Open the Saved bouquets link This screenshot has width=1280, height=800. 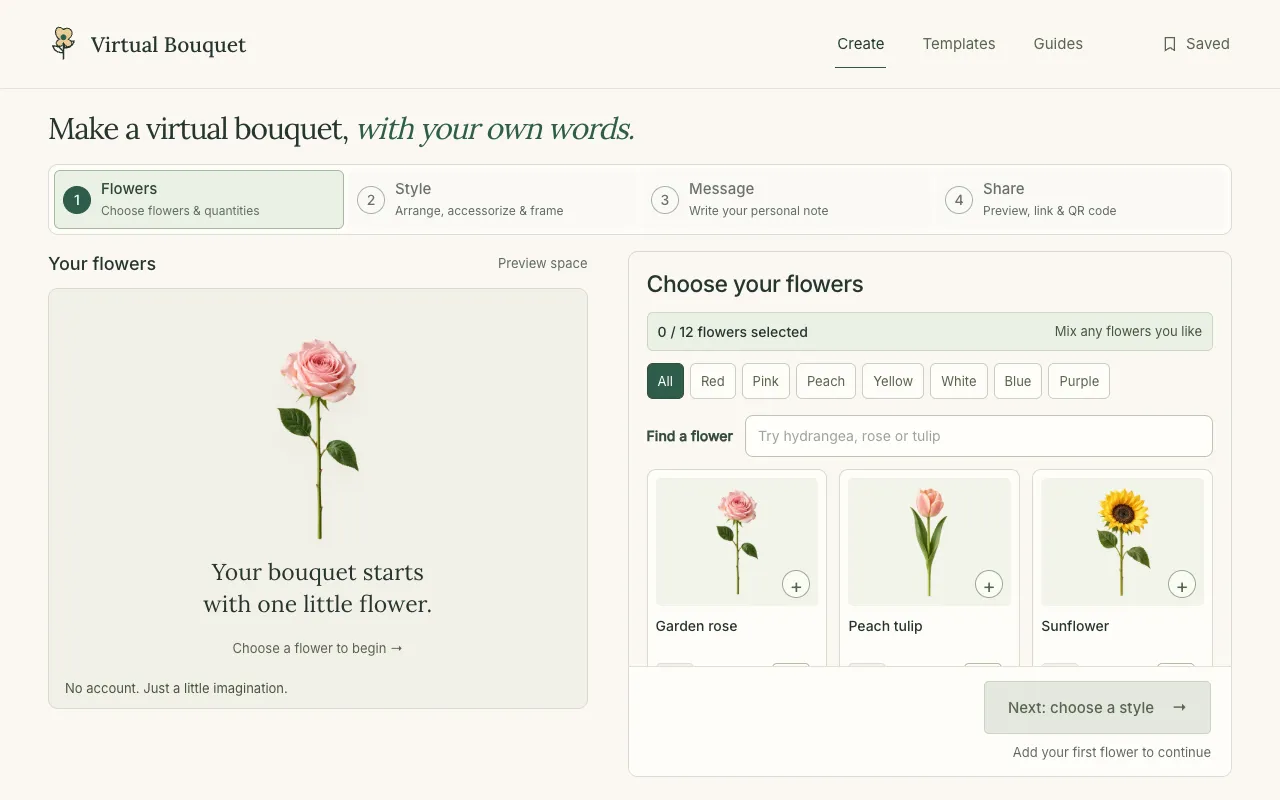pos(1196,44)
